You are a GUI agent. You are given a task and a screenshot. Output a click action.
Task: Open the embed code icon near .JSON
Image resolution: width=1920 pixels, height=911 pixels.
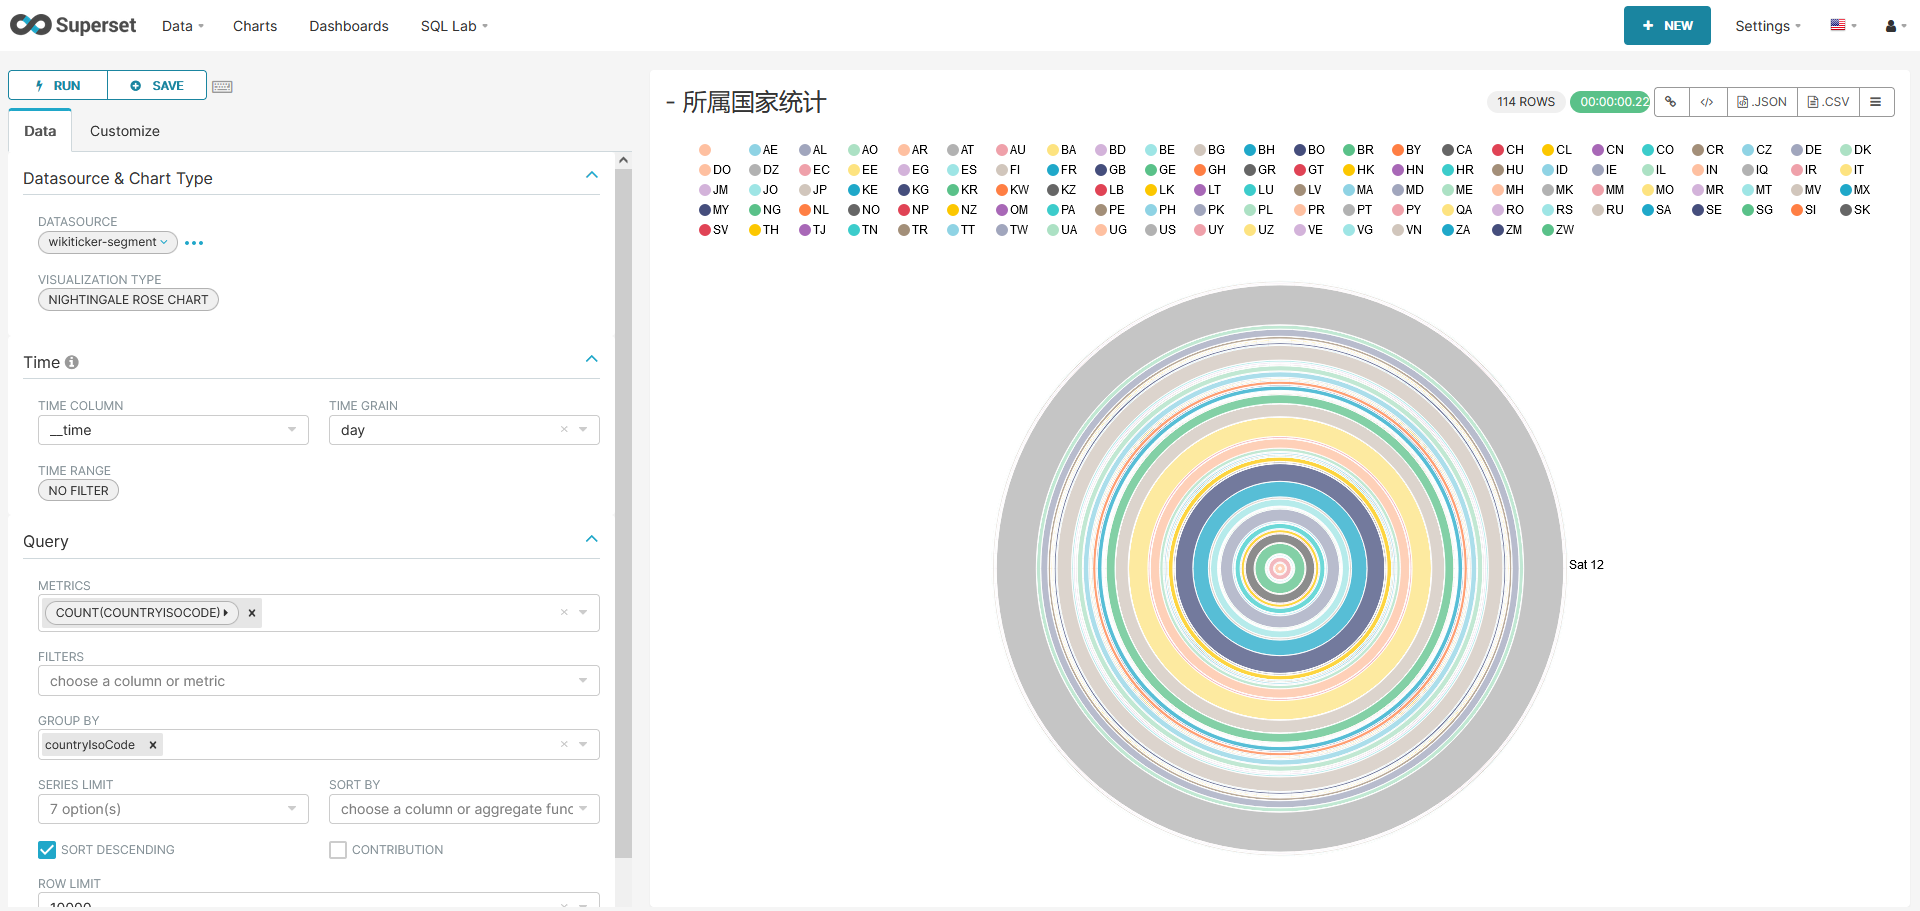[1707, 101]
